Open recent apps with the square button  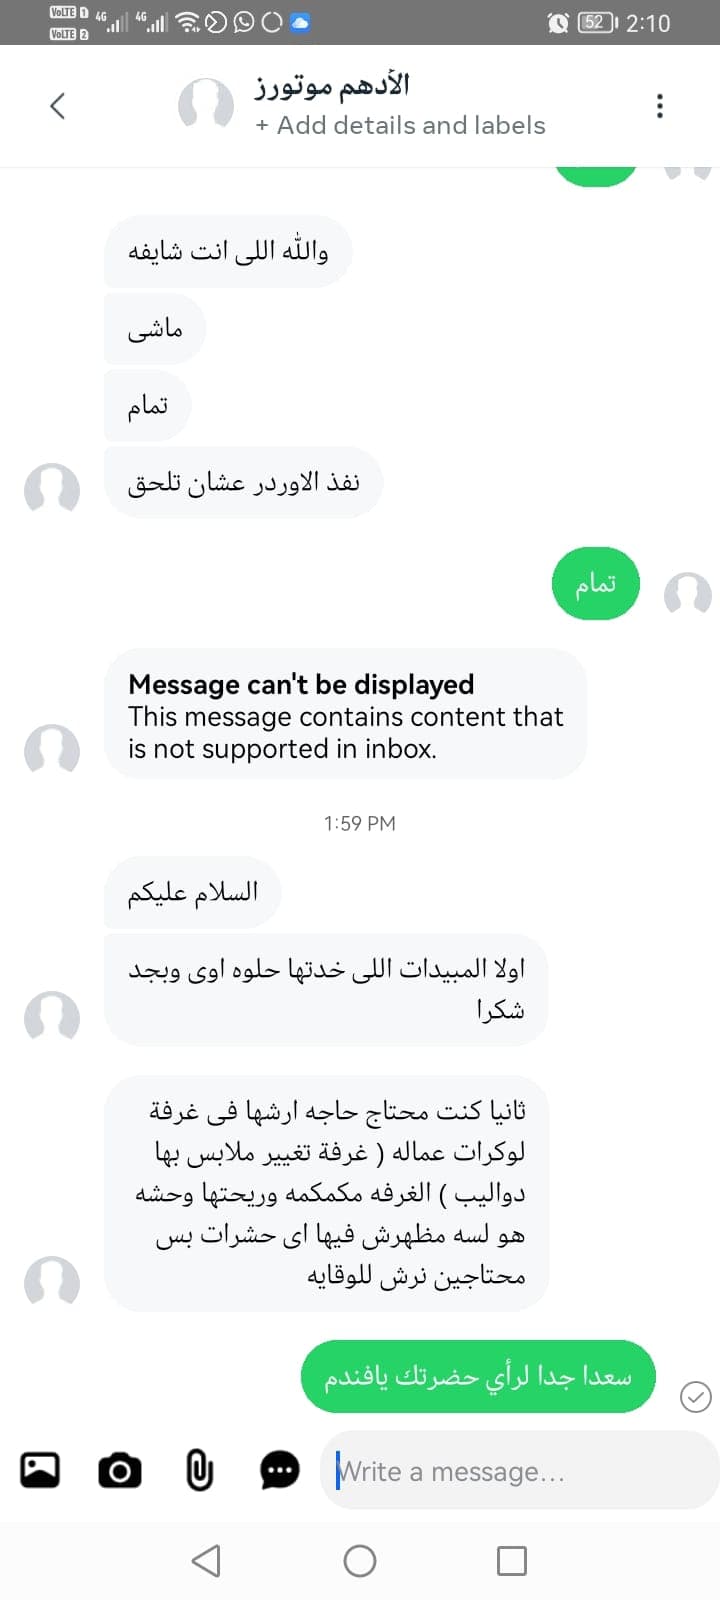click(x=511, y=1560)
